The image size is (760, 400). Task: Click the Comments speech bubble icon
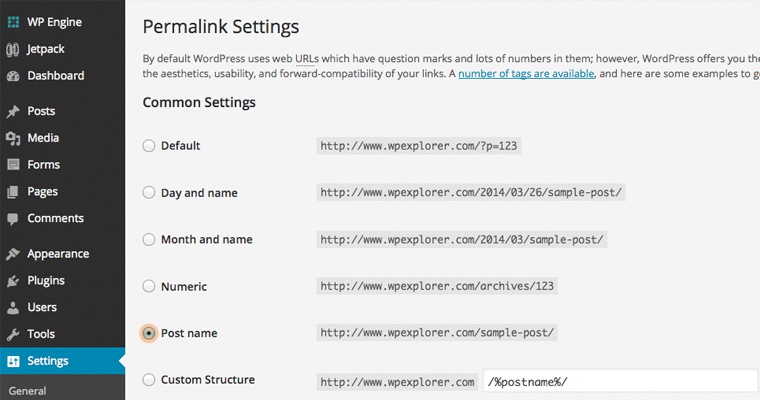[x=13, y=218]
